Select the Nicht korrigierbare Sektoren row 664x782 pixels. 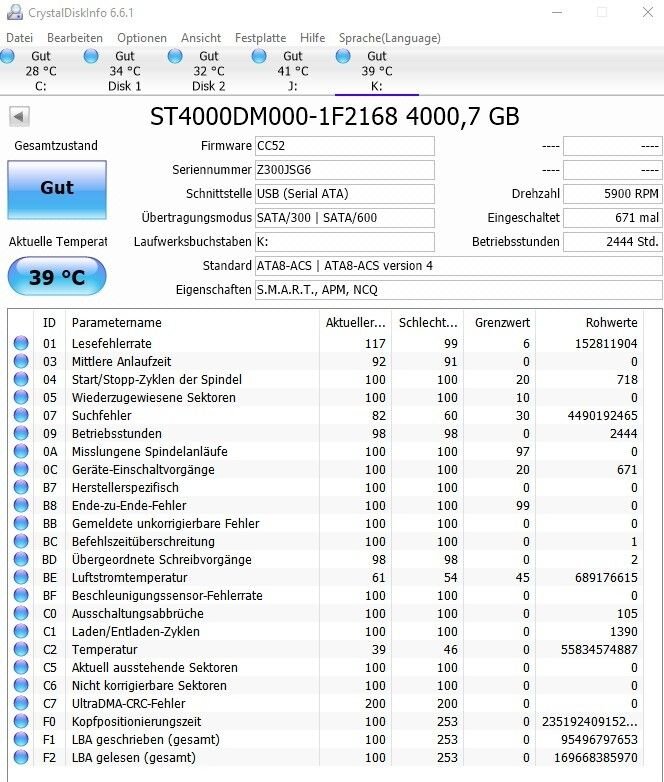point(326,685)
